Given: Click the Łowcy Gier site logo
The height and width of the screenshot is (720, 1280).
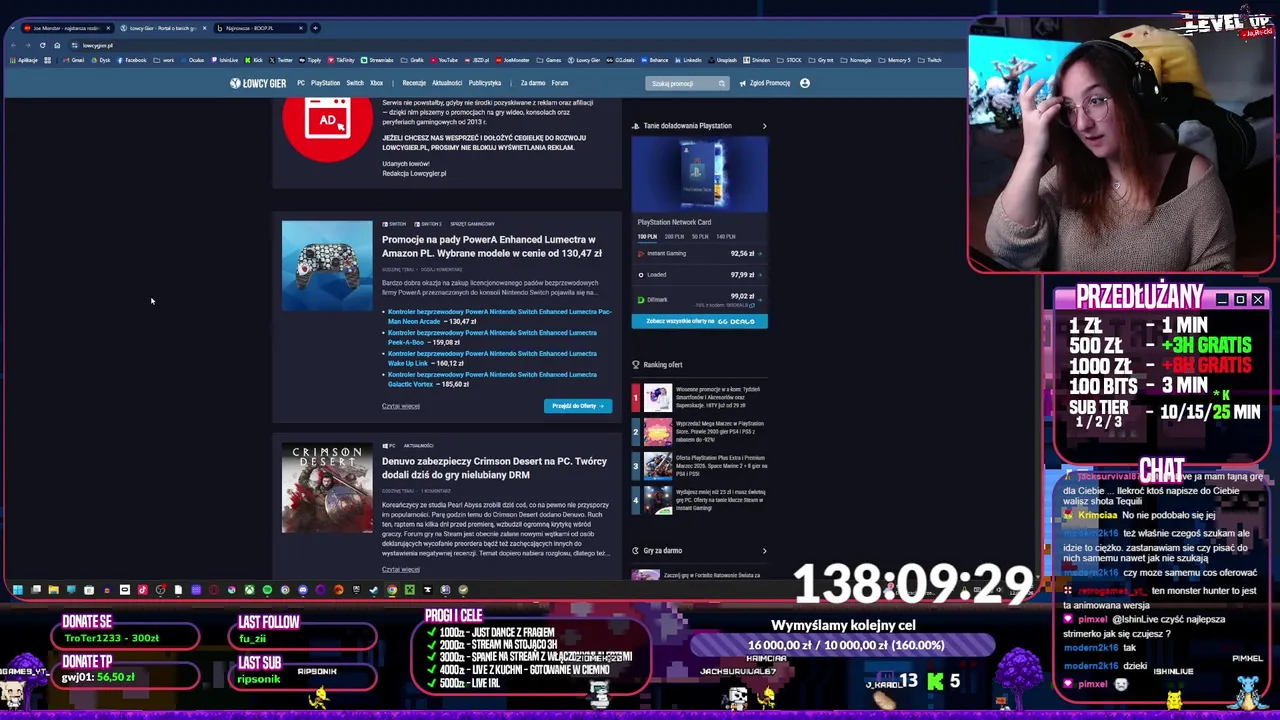Looking at the screenshot, I should (x=258, y=83).
